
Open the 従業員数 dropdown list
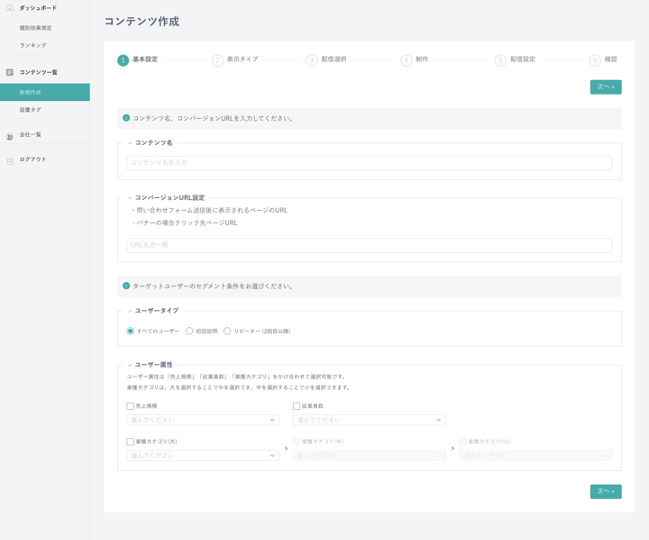pos(369,420)
